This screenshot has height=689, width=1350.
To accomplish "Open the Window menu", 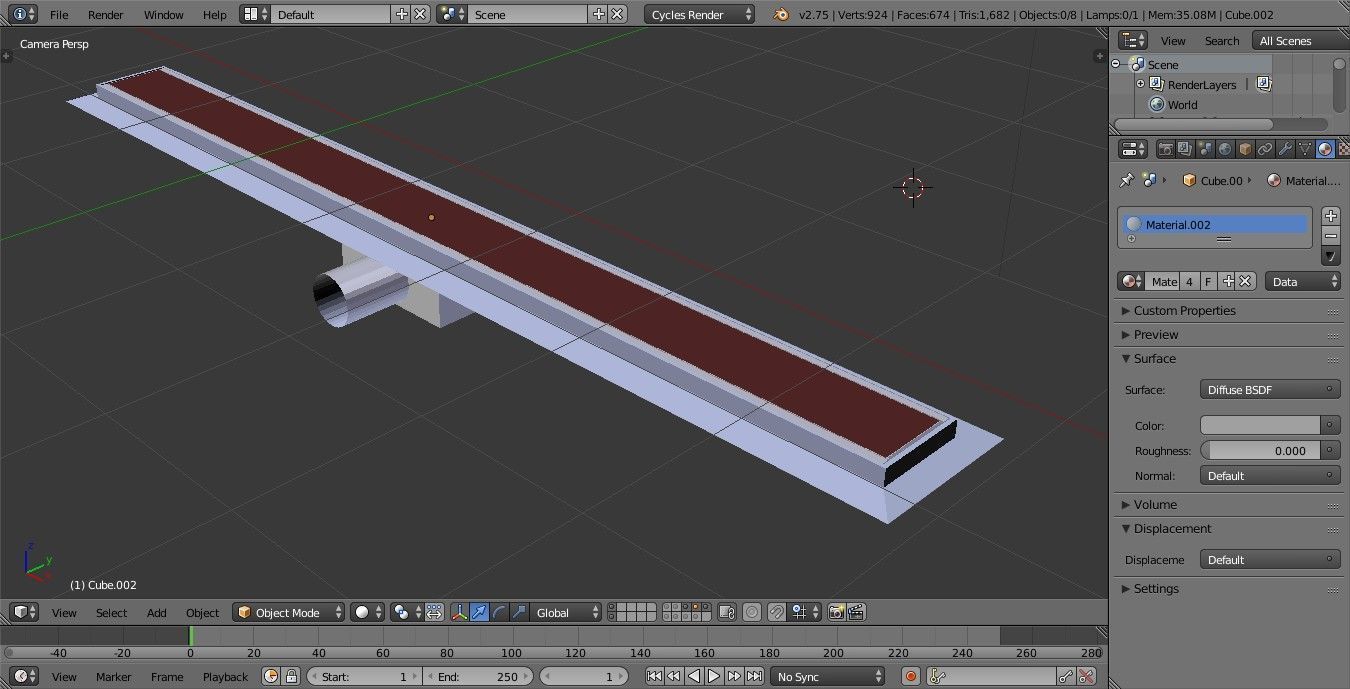I will click(163, 14).
